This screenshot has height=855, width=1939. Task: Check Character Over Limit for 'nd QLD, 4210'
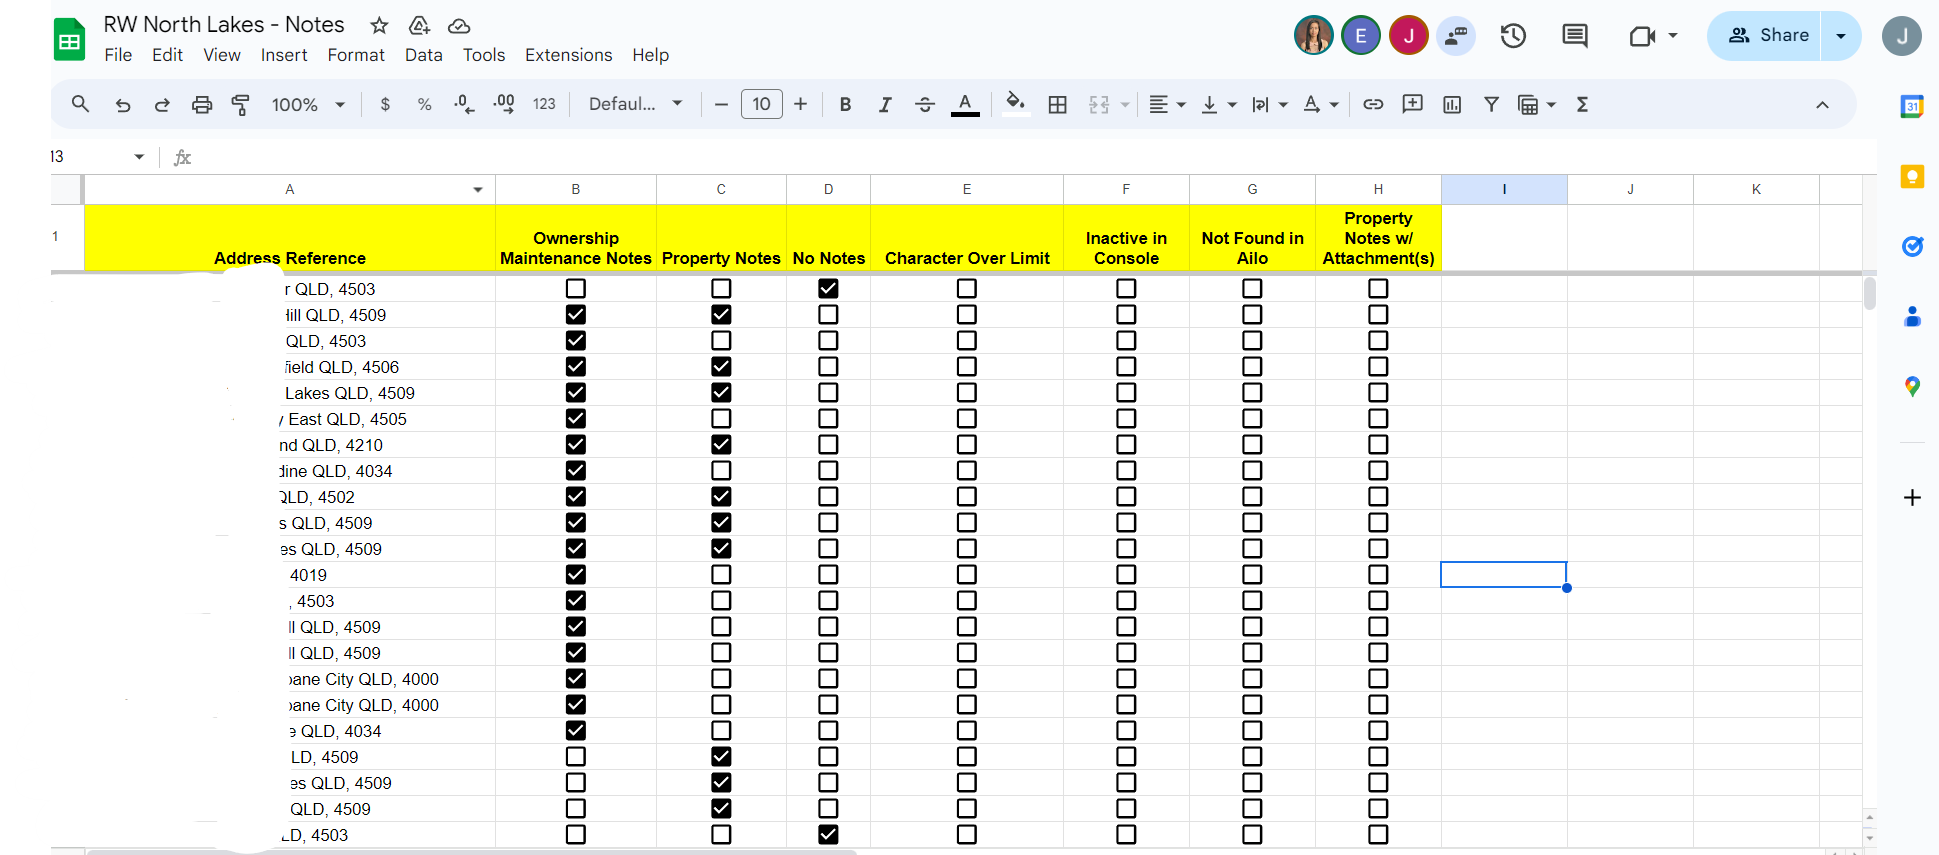click(966, 444)
